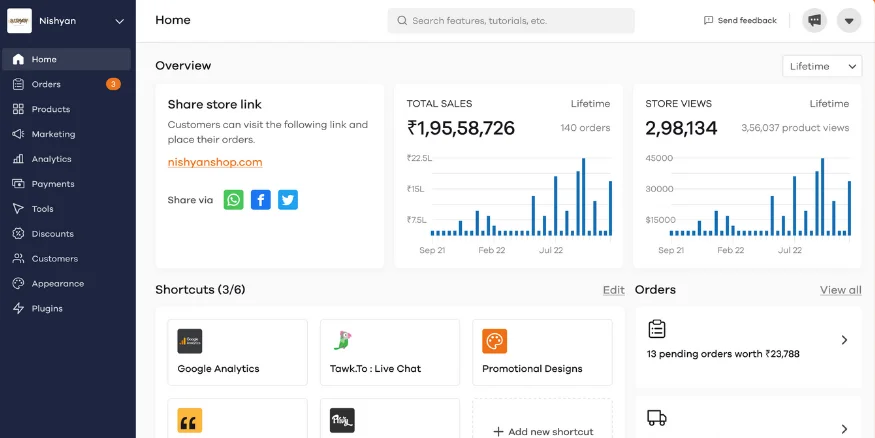Click the orange Promotional Designs palette icon
The width and height of the screenshot is (875, 438).
tap(494, 341)
